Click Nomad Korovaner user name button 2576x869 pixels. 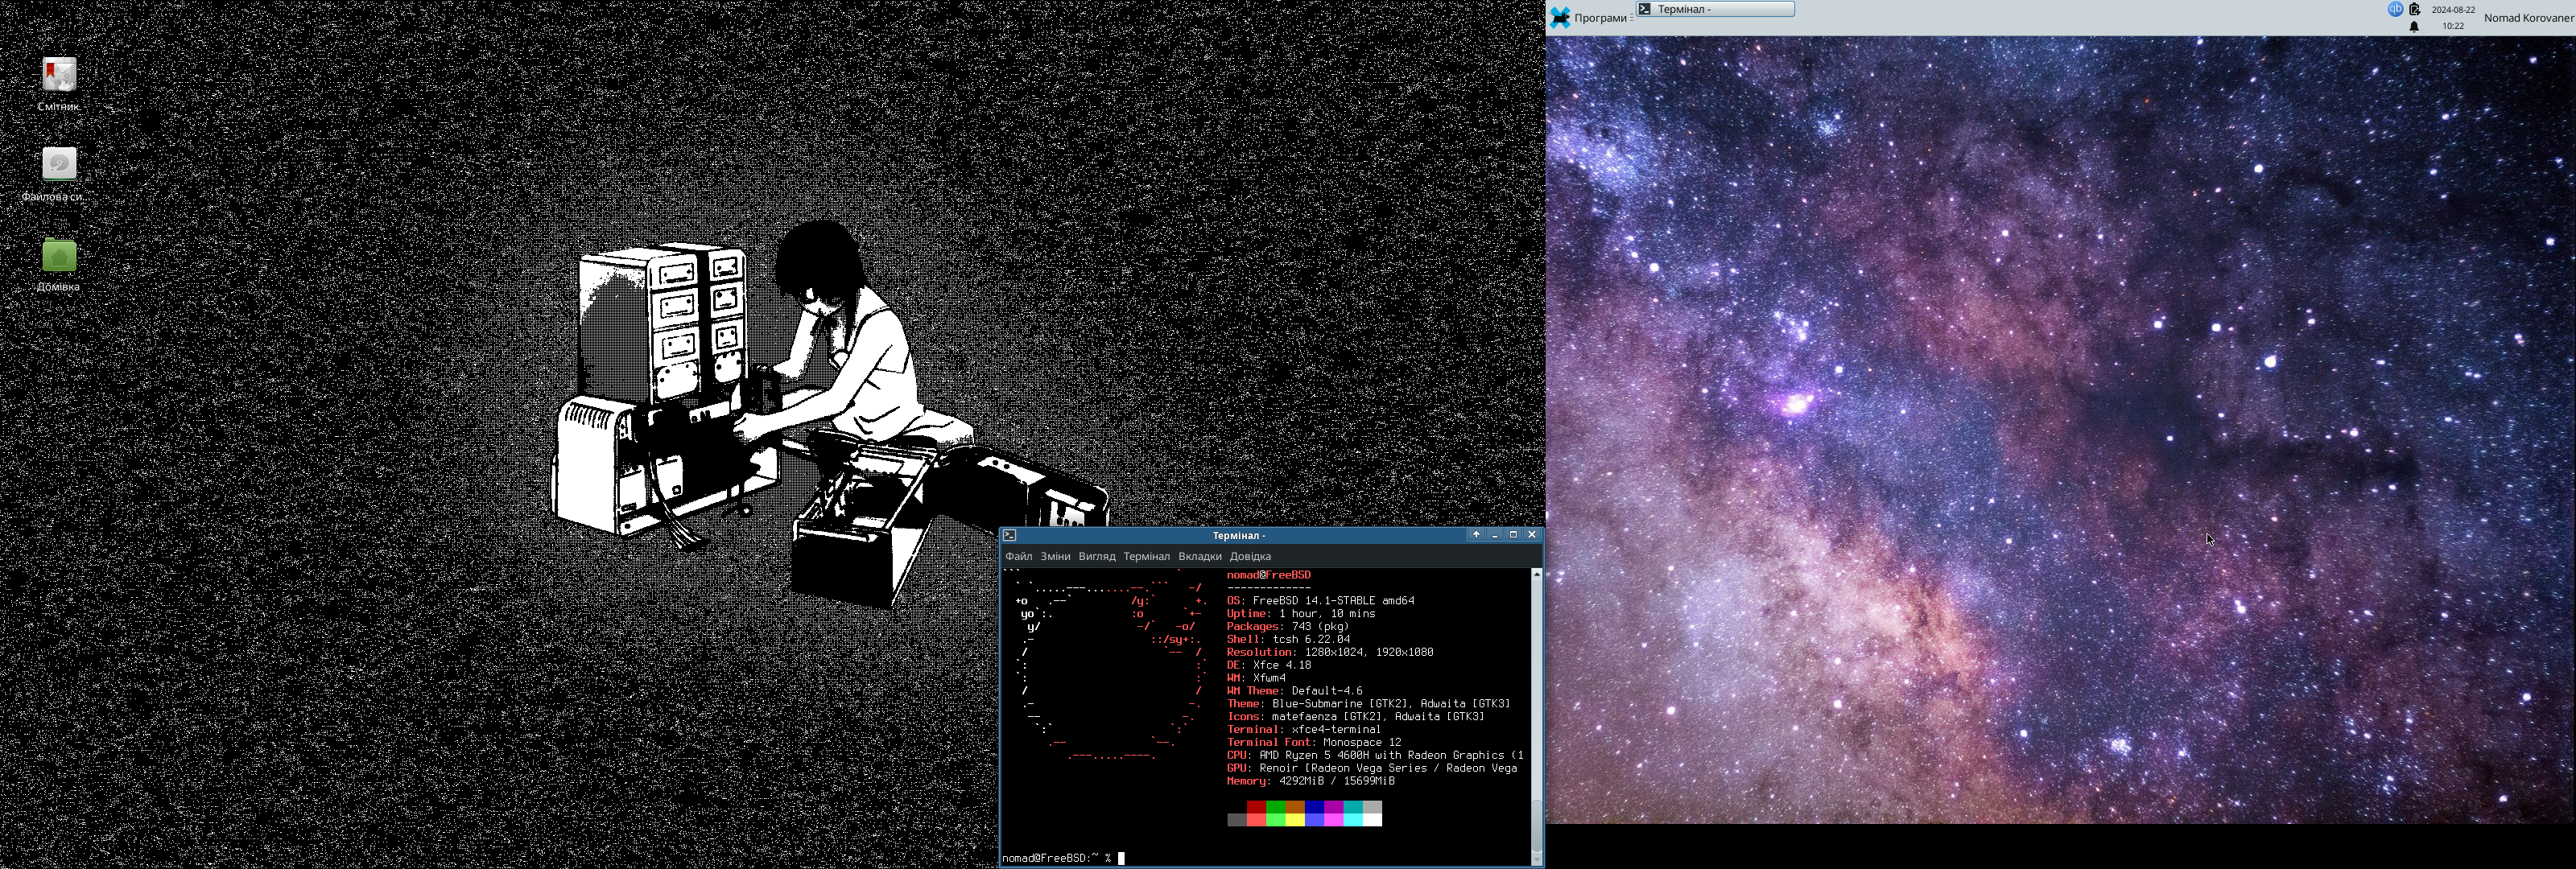2529,18
